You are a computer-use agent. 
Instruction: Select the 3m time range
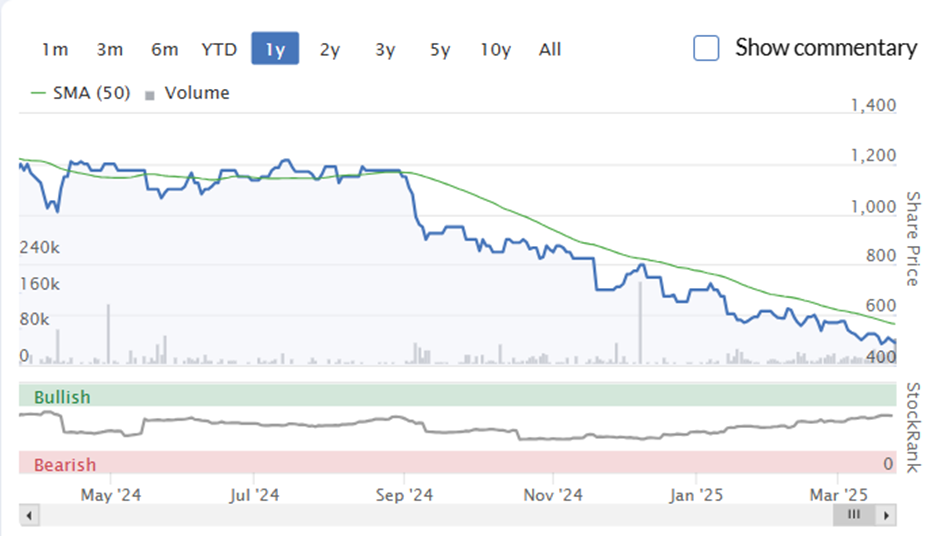point(110,49)
